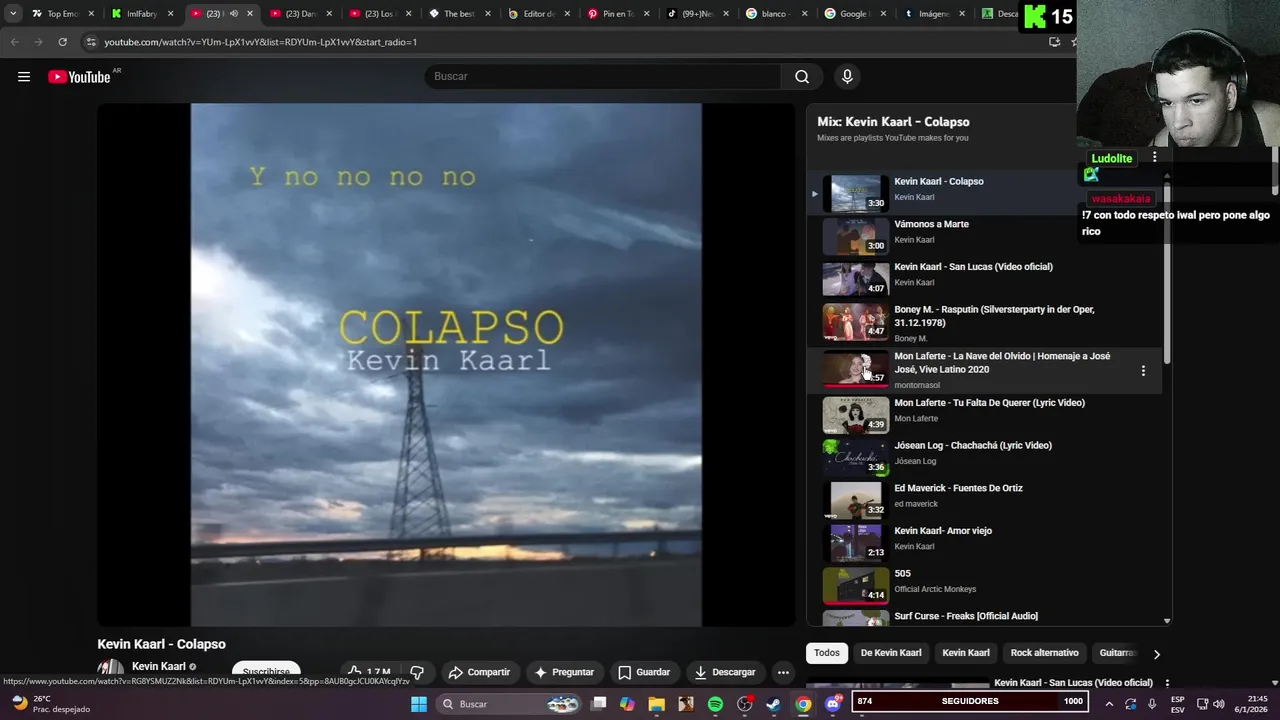Open OBS Studio from the taskbar

coord(744,704)
